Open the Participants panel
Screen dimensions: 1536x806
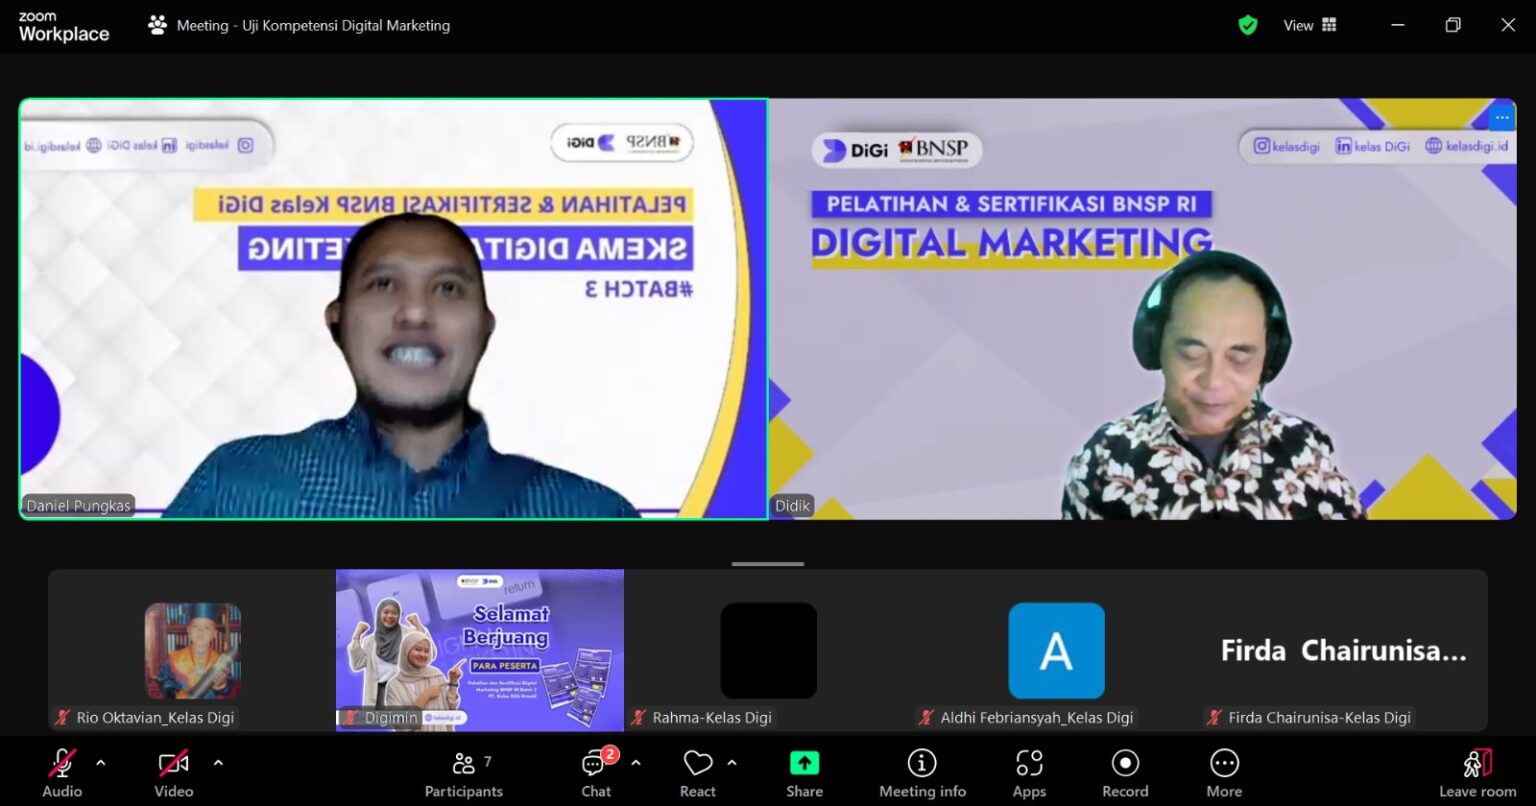(x=464, y=773)
